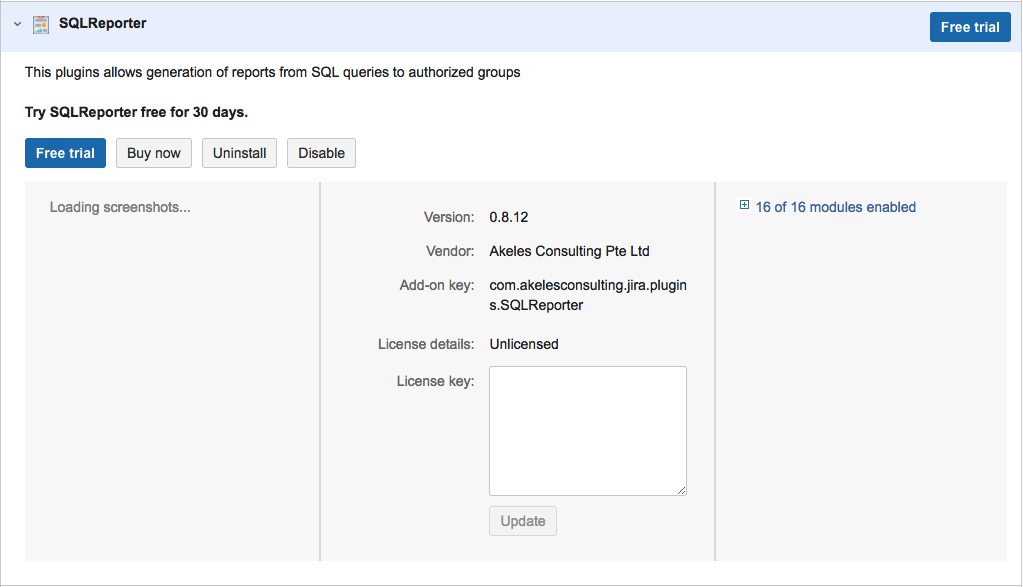Click the SQLReporter plugin icon
Screen dimensions: 1023x587
tap(42, 24)
